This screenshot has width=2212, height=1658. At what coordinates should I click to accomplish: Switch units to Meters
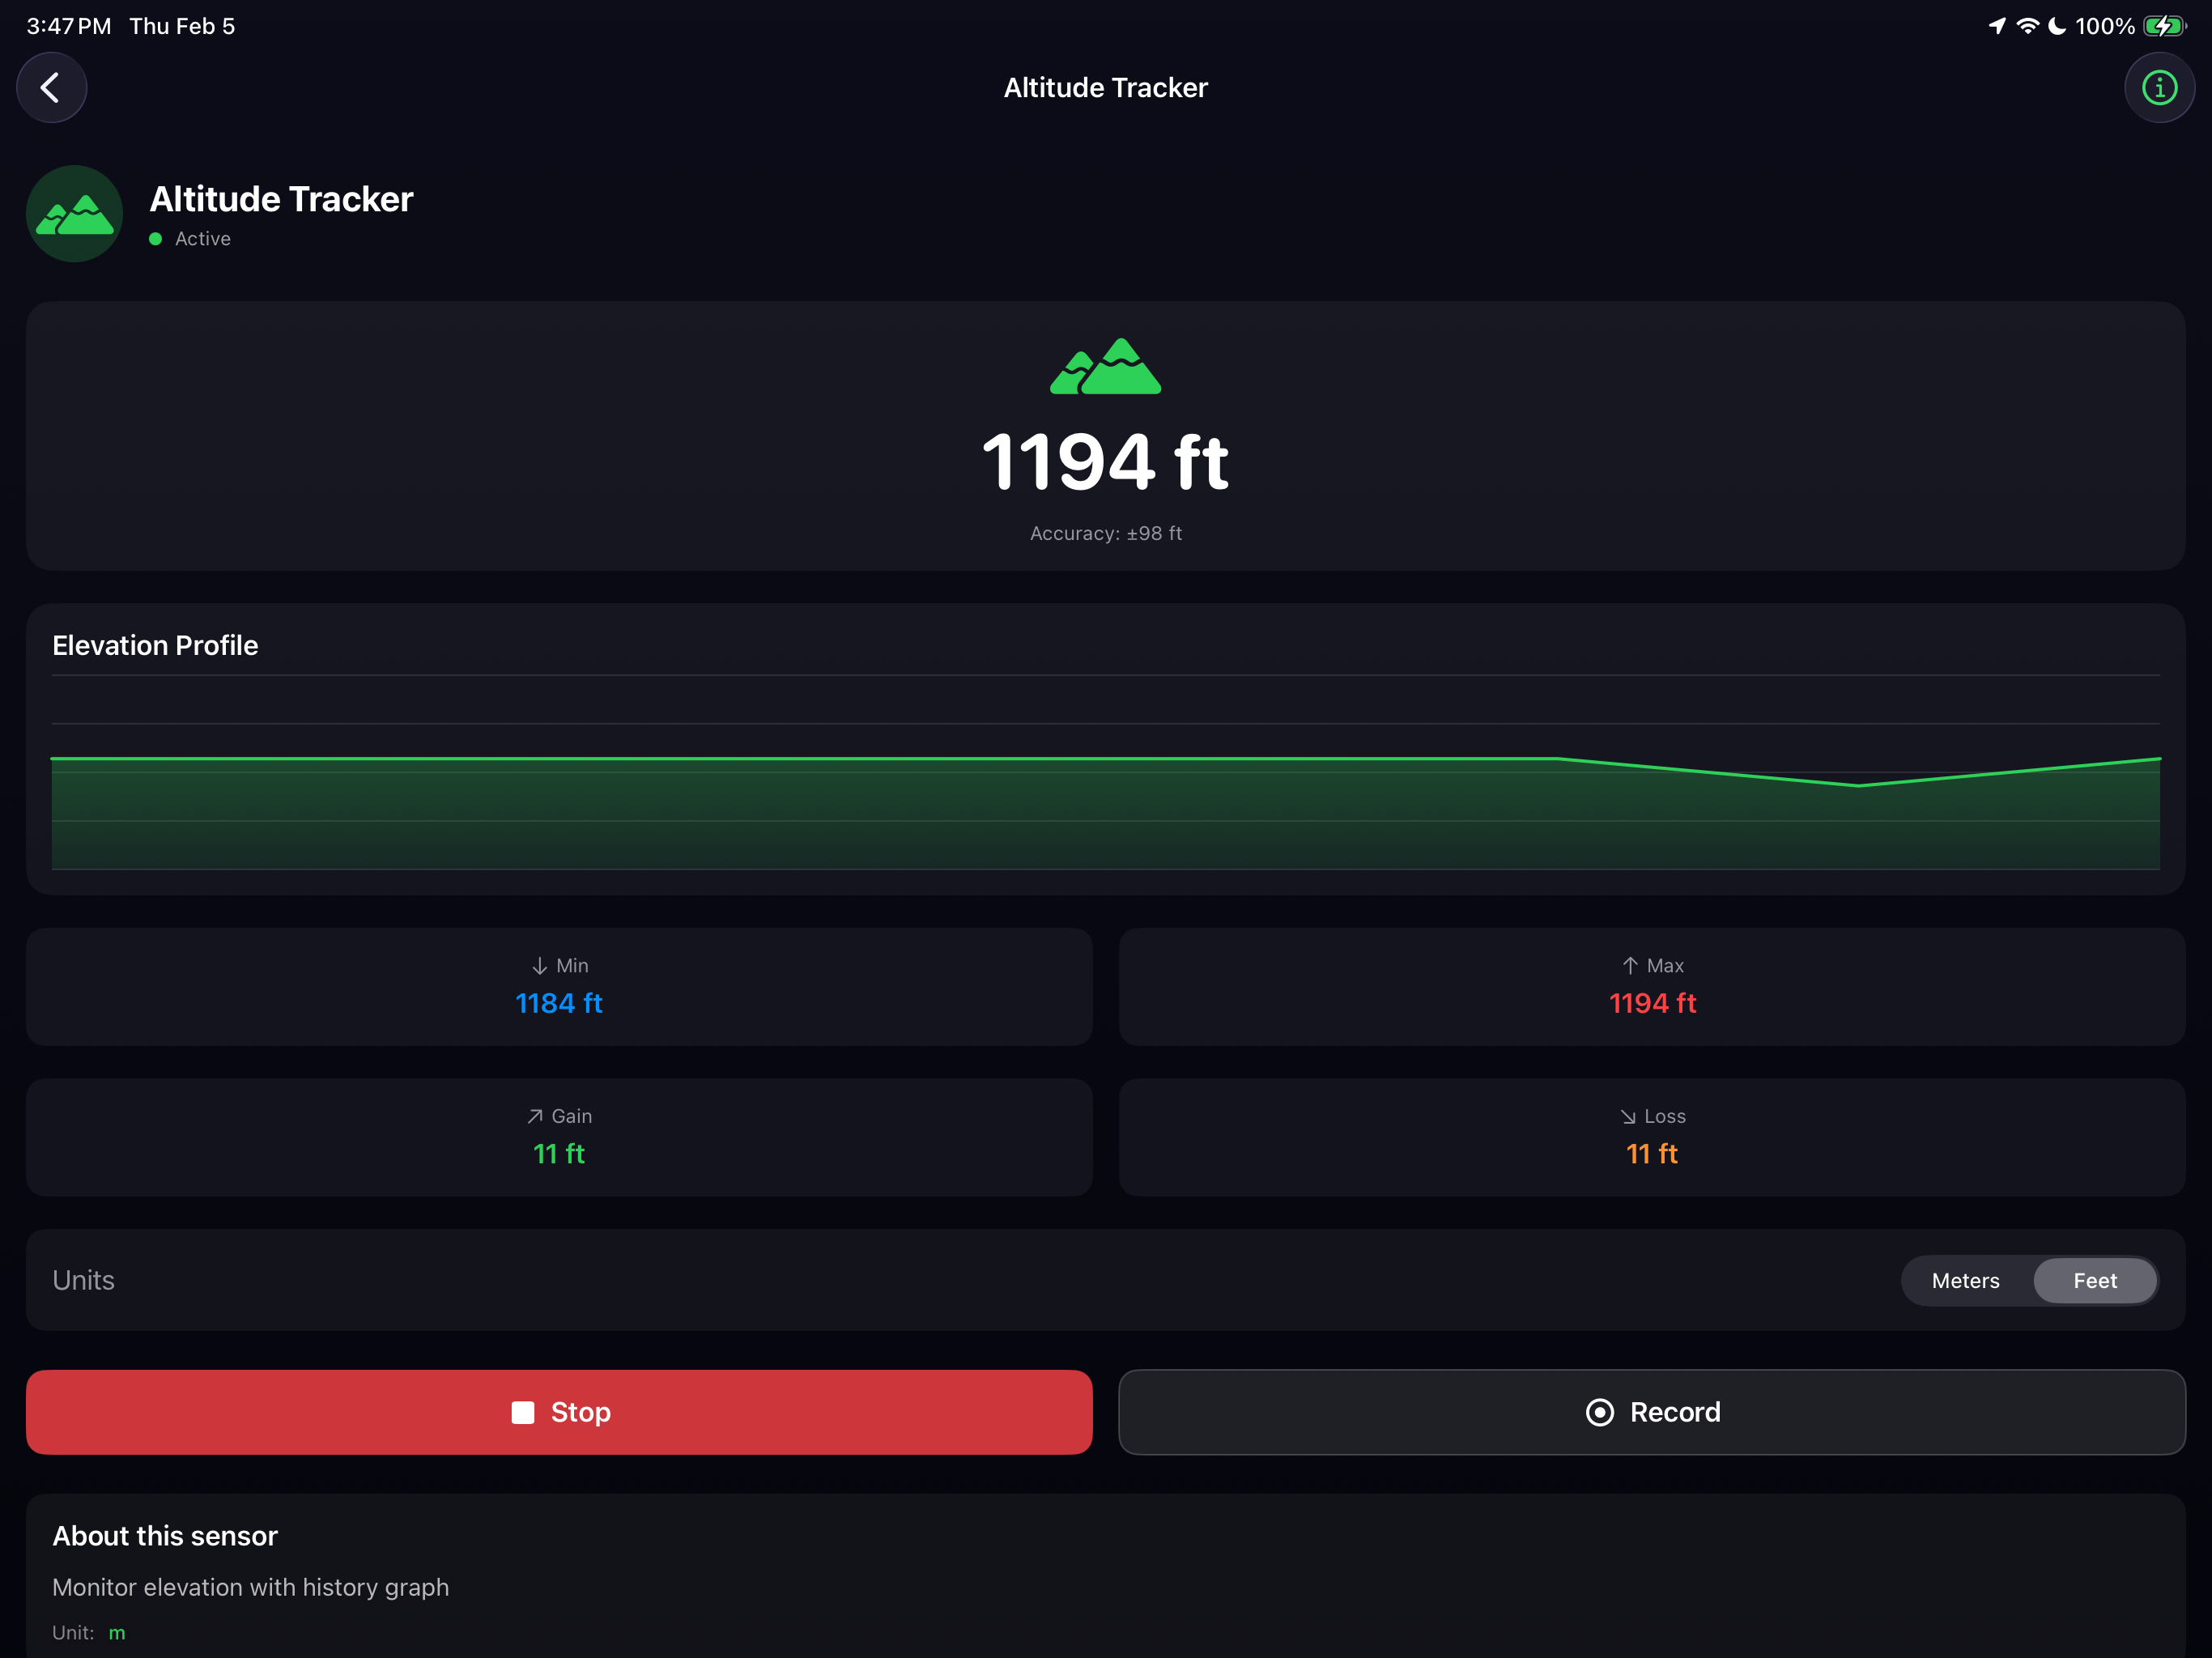point(1965,1281)
